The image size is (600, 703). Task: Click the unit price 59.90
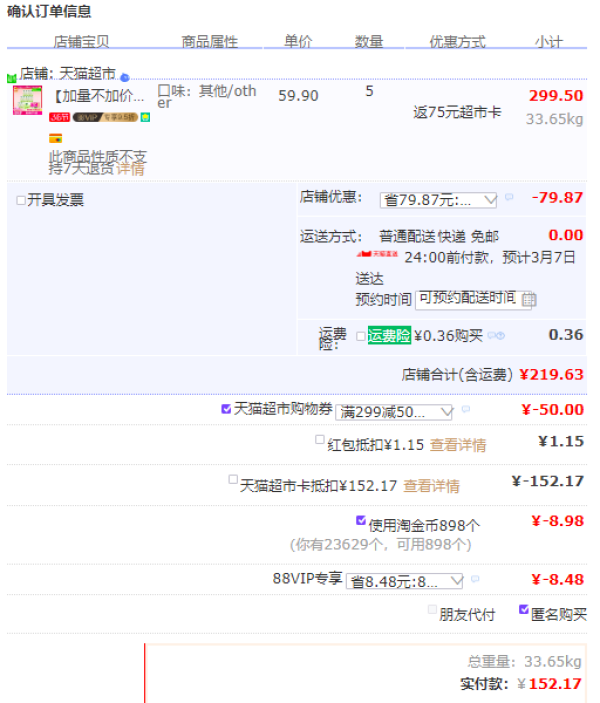pyautogui.click(x=298, y=95)
